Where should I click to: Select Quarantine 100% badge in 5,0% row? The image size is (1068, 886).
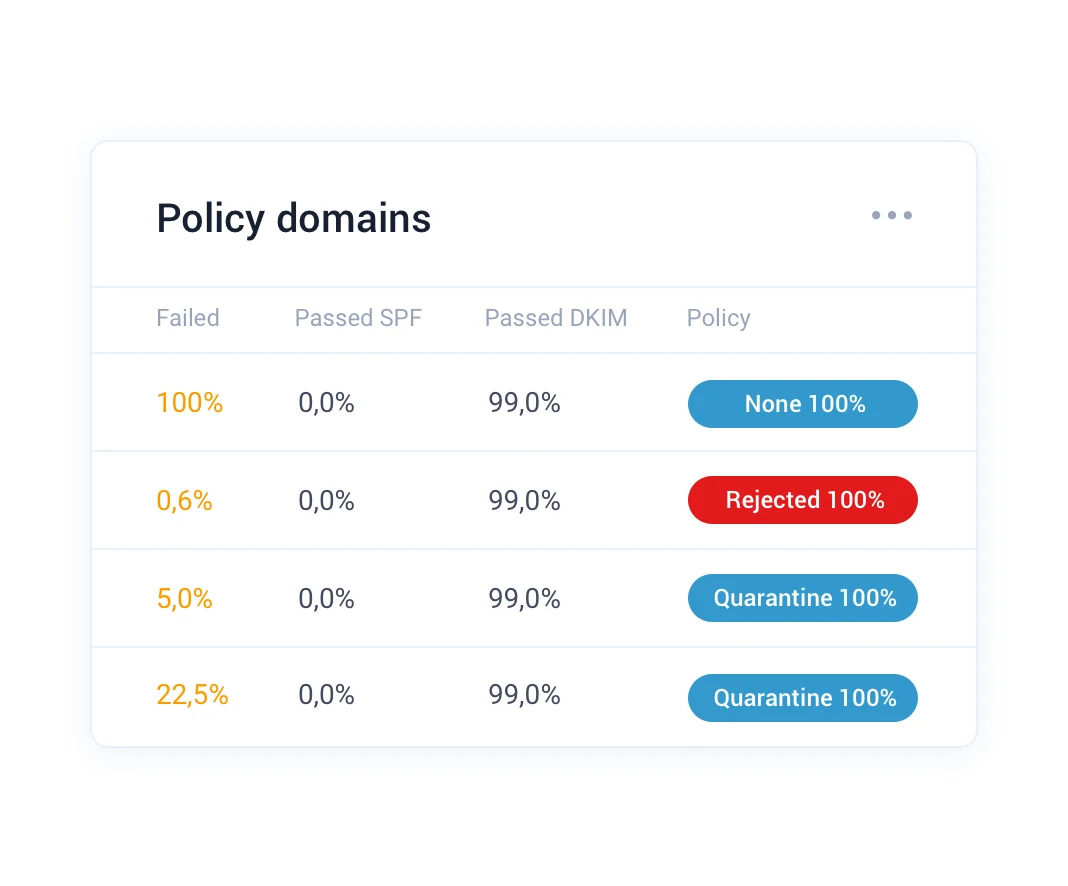pos(803,598)
